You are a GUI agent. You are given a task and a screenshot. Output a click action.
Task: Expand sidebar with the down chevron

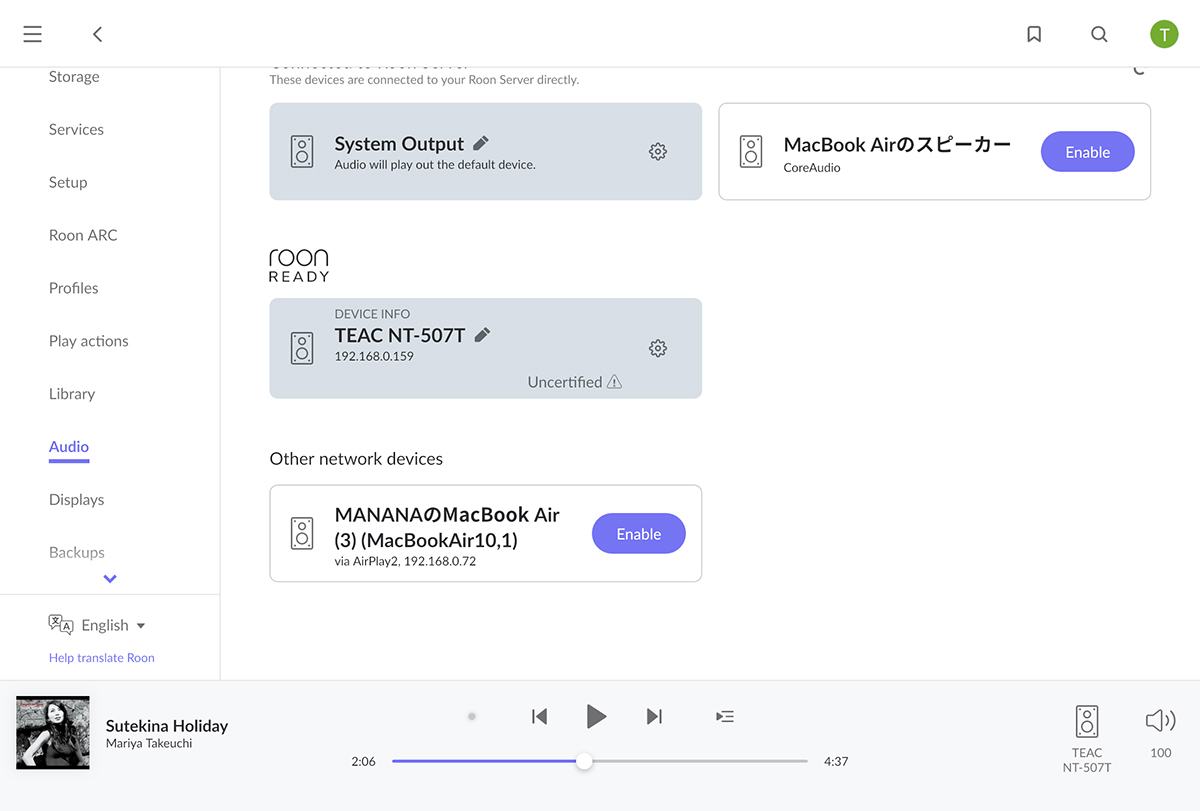[110, 579]
